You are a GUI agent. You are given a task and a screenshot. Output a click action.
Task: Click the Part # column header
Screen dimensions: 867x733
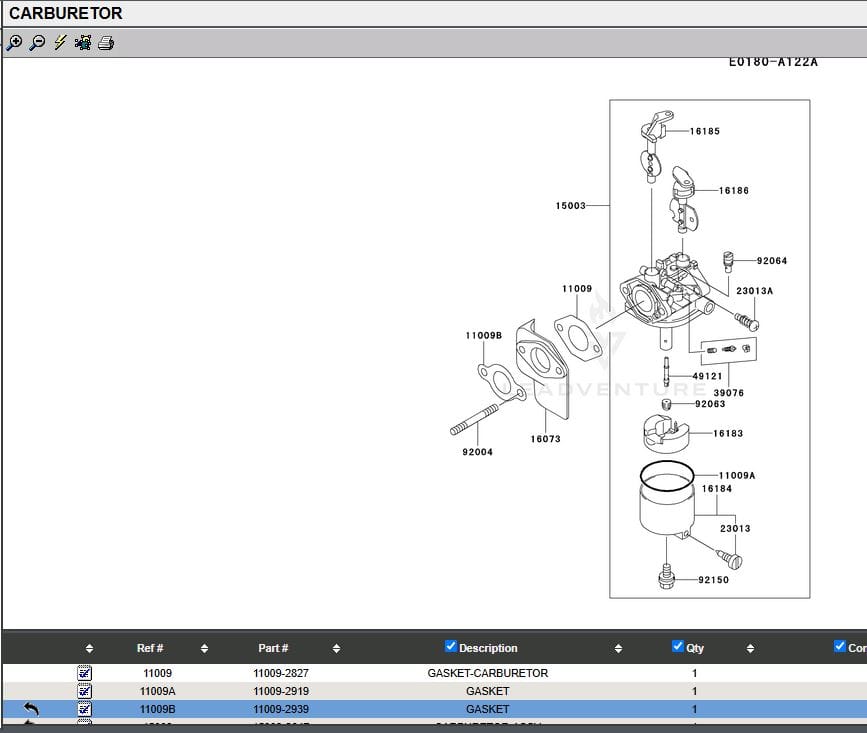coord(273,648)
